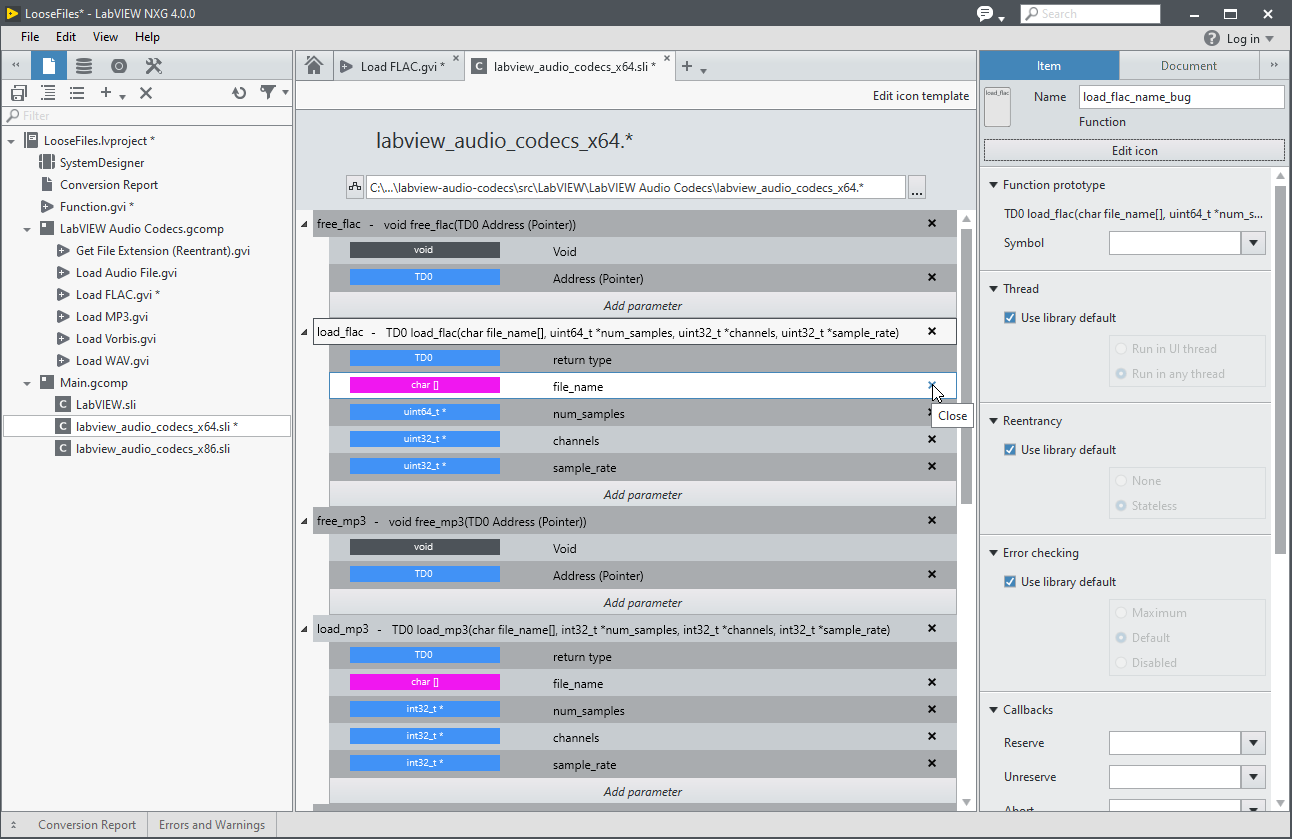1292x839 pixels.
Task: Select the tools wrench icon in sidebar
Action: tap(153, 66)
